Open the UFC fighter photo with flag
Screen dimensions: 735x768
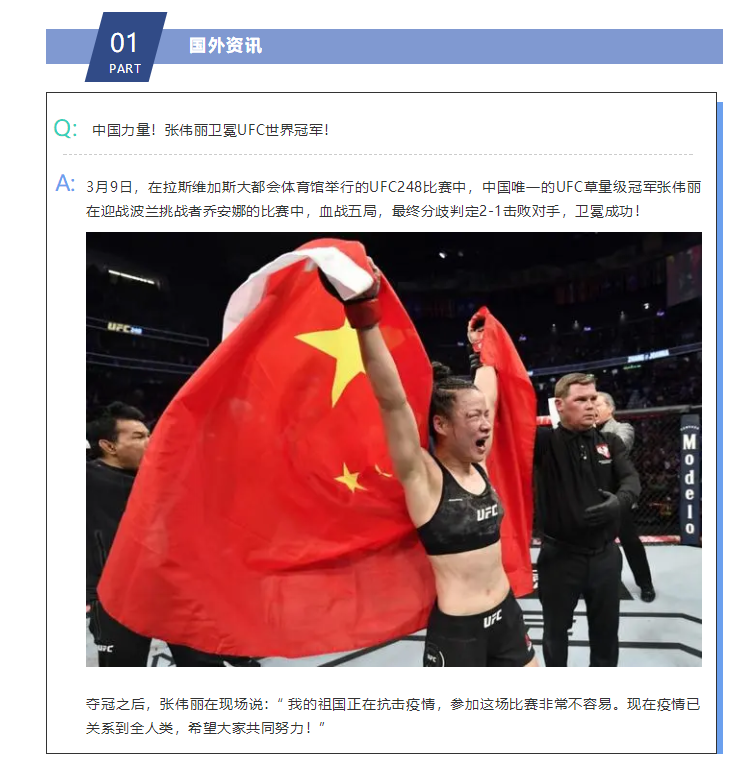click(x=394, y=449)
